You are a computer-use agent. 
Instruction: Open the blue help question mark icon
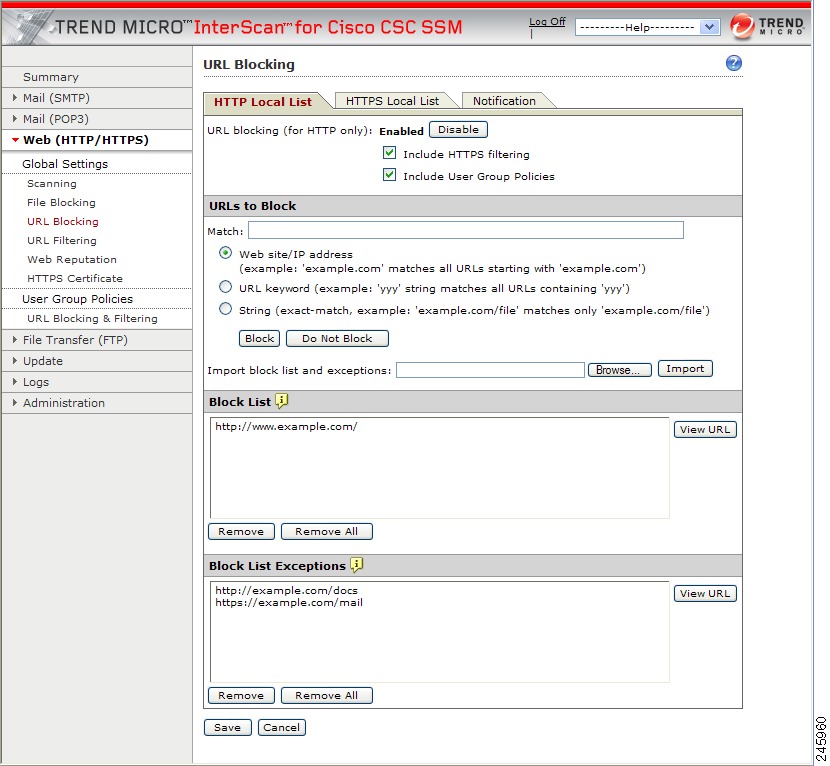pos(733,63)
